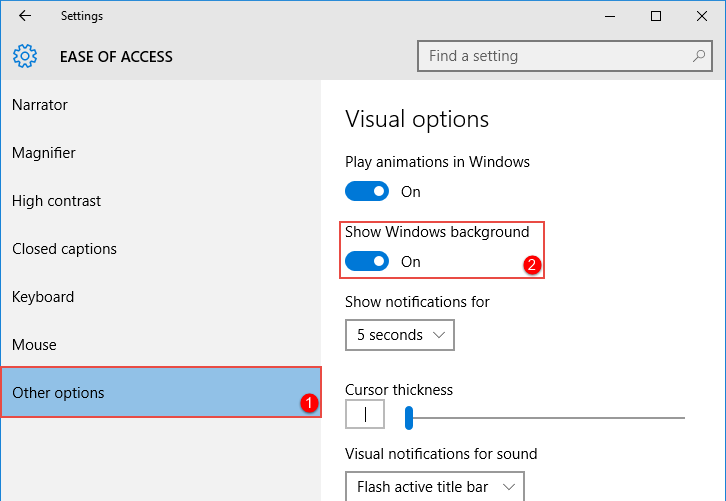726x501 pixels.
Task: Toggle Play animations in Windows switch
Action: [x=367, y=191]
